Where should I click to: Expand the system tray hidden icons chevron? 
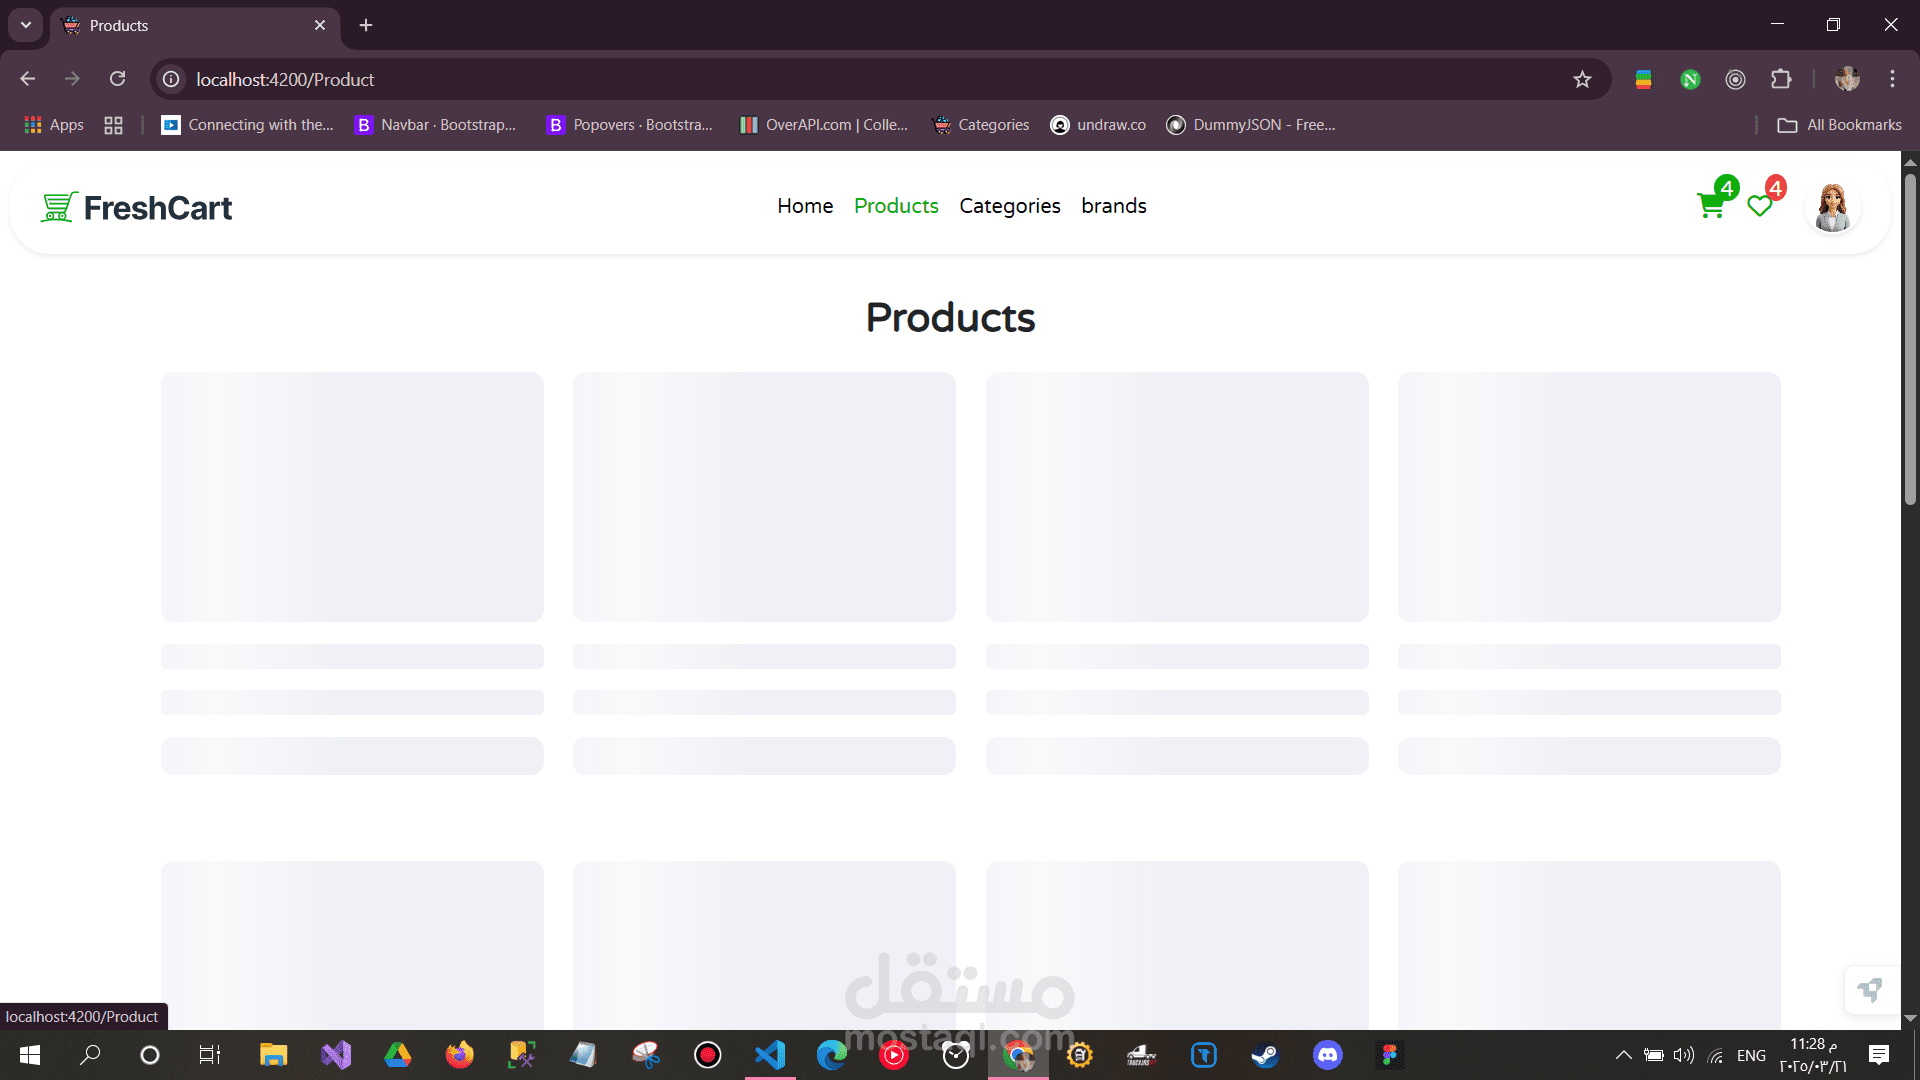click(x=1623, y=1055)
